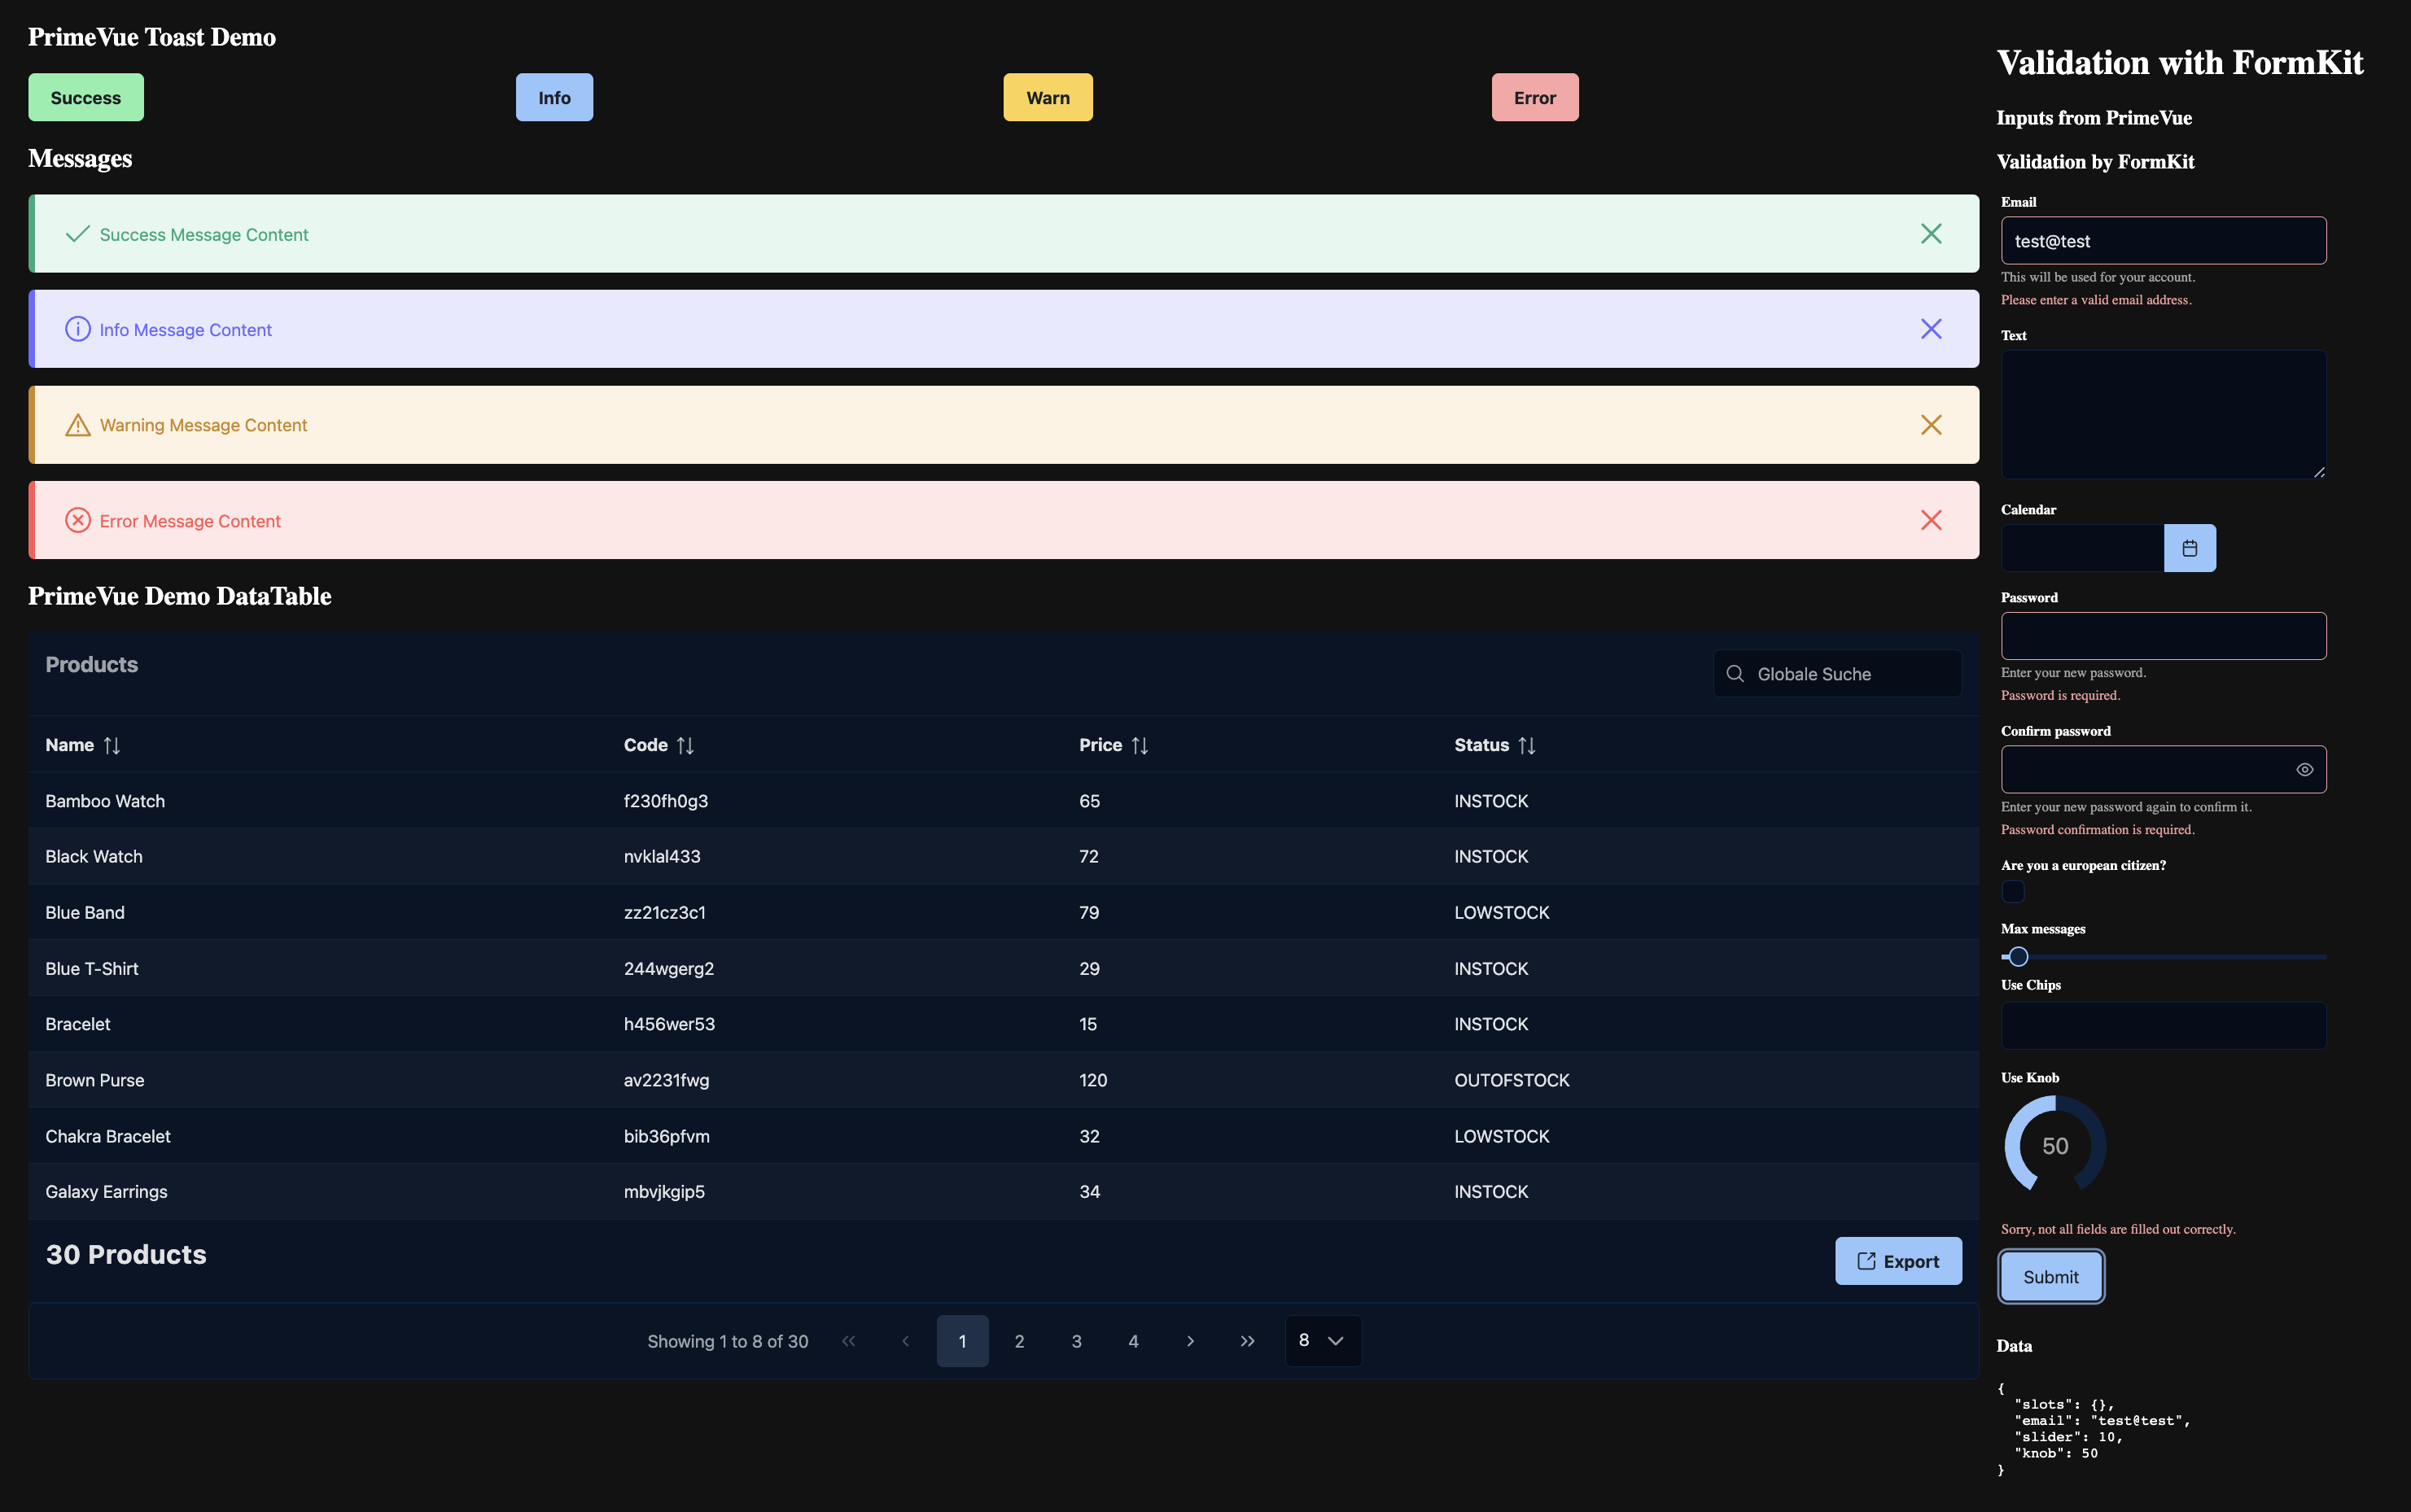Dismiss the Success message with X

[x=1930, y=234]
